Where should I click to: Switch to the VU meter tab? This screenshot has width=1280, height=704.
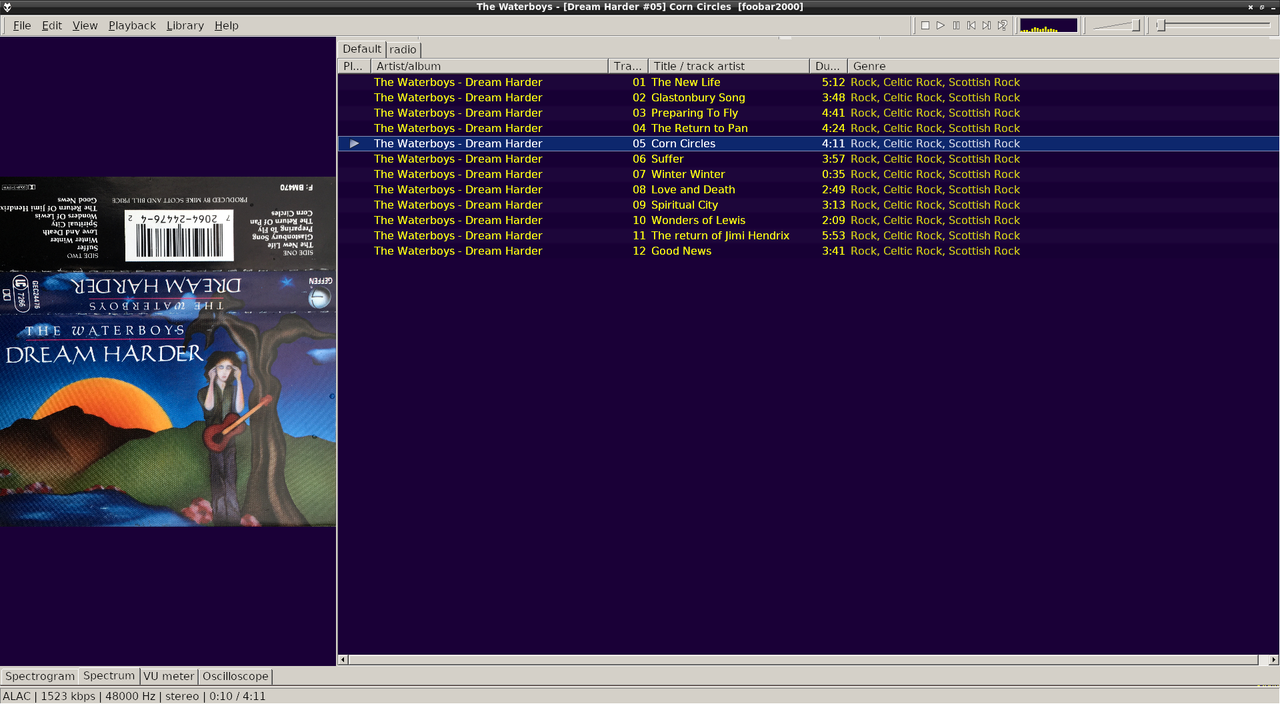pos(169,676)
